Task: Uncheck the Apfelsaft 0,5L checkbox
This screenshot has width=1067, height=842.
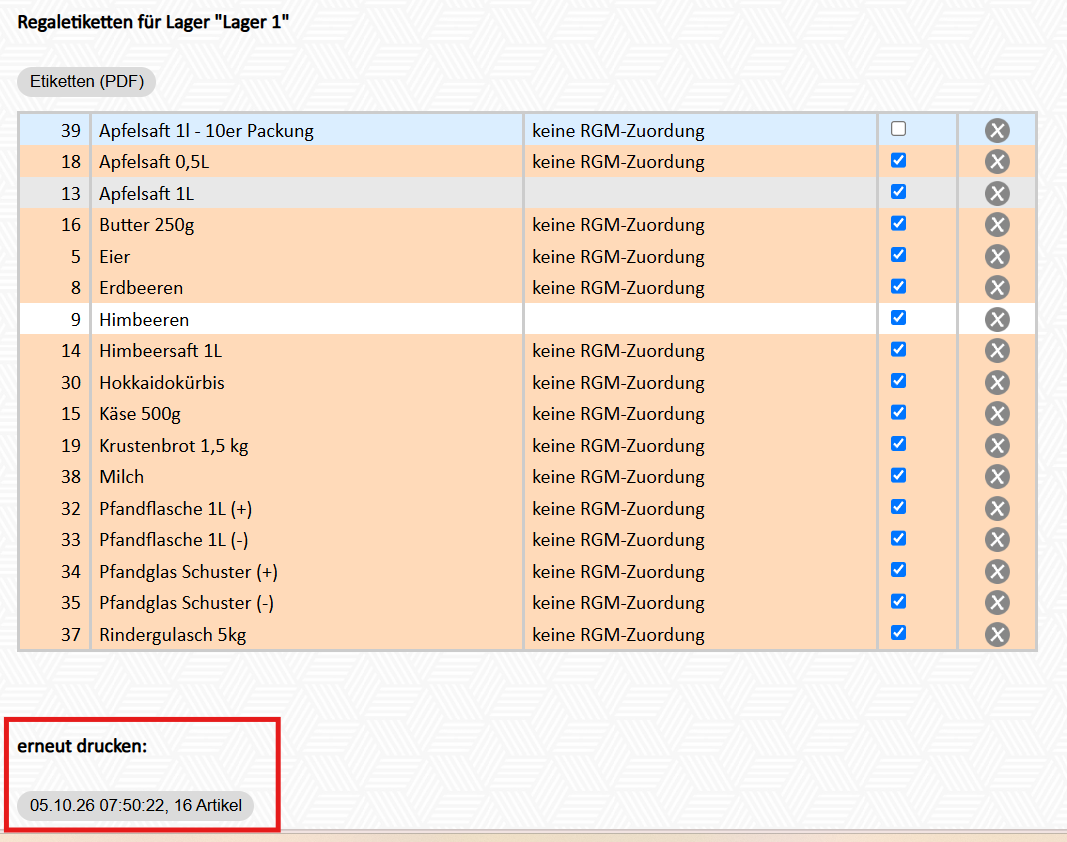Action: tap(898, 160)
